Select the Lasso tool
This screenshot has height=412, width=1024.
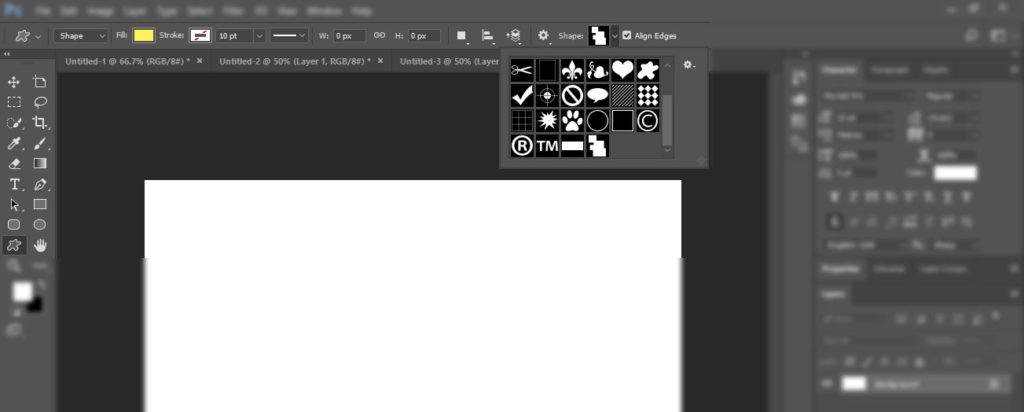pos(40,102)
